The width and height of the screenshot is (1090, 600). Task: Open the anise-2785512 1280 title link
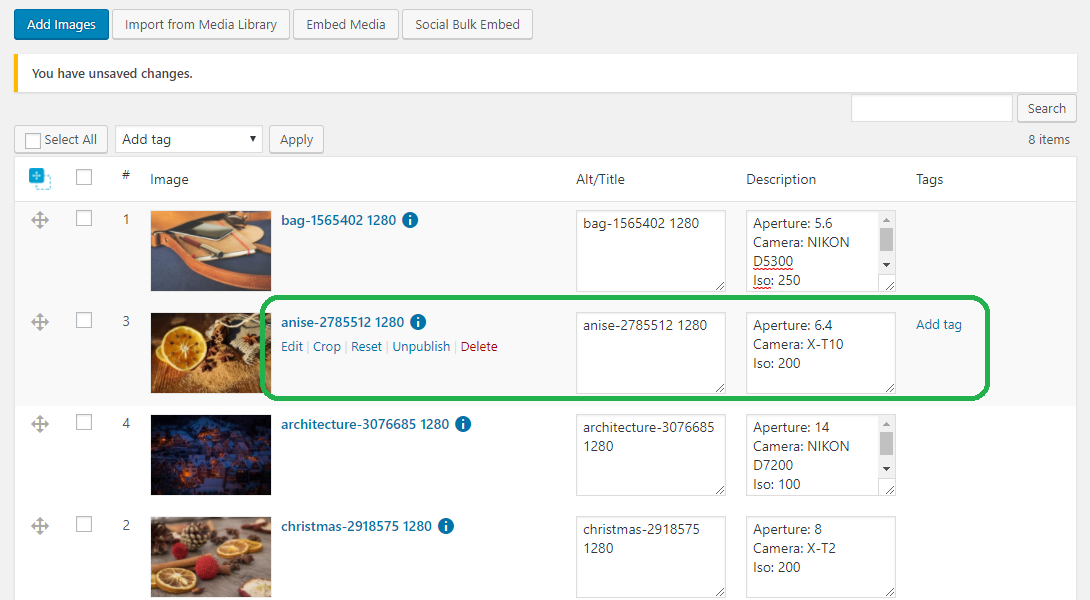(x=342, y=322)
